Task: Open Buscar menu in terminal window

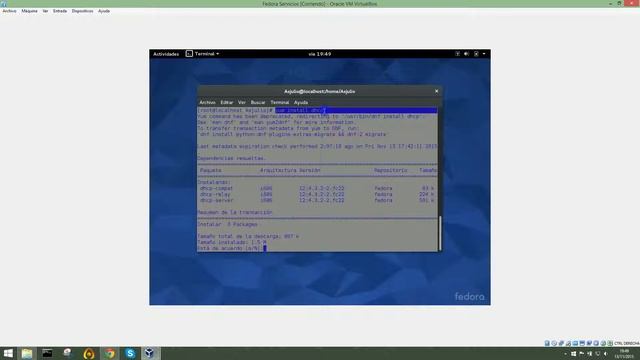Action: pos(258,102)
